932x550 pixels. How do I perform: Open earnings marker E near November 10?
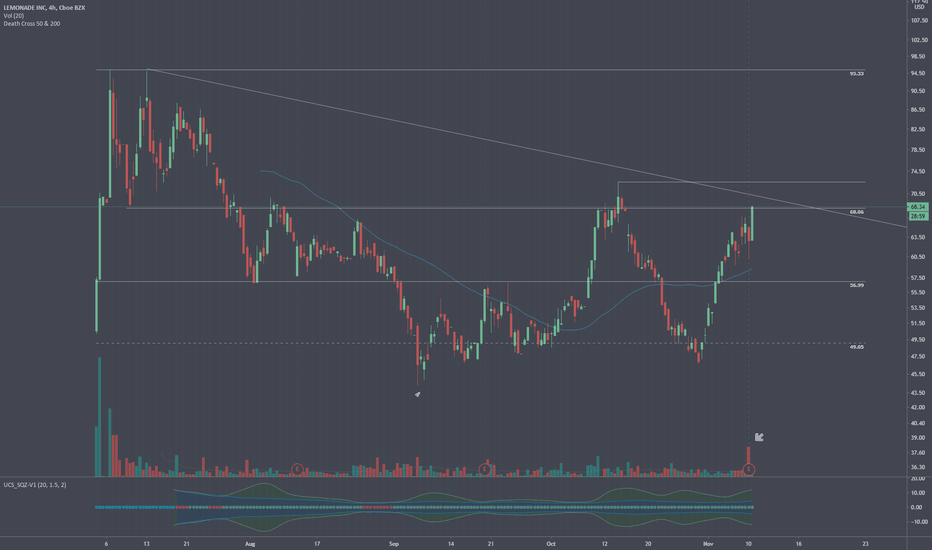749,470
